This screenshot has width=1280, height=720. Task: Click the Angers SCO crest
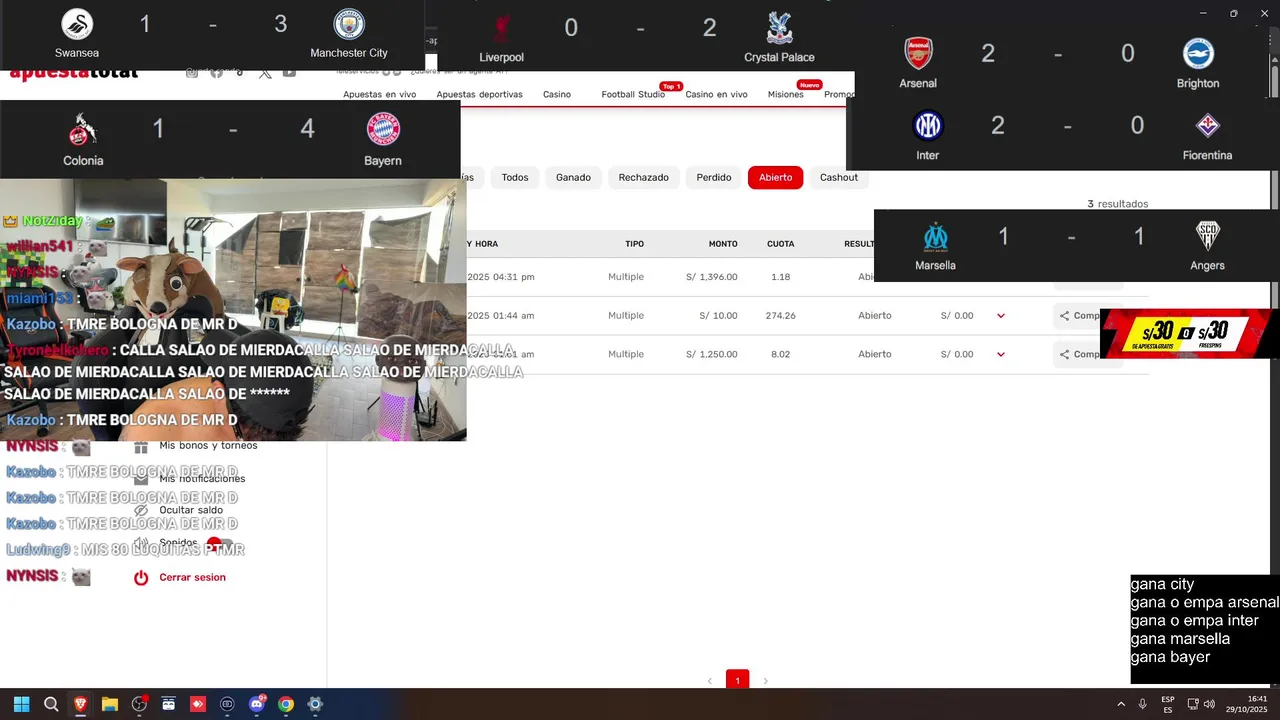[x=1207, y=236]
